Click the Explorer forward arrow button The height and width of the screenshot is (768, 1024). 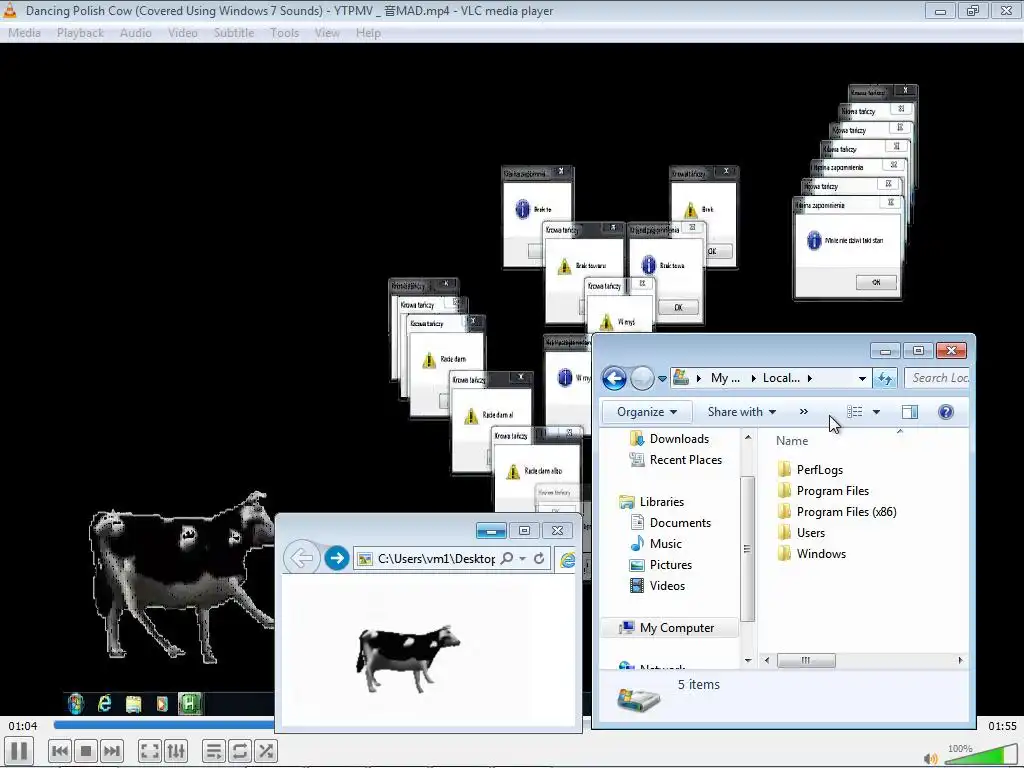click(x=642, y=378)
